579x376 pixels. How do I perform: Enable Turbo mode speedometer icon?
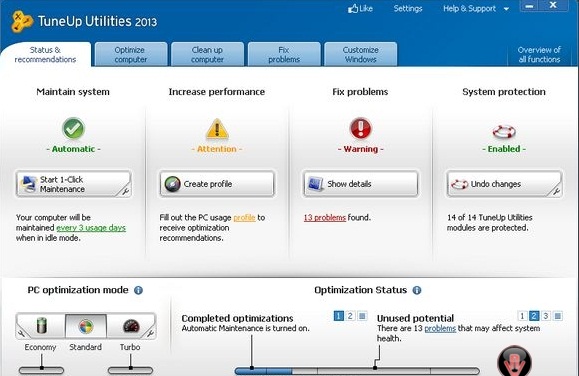pos(131,326)
